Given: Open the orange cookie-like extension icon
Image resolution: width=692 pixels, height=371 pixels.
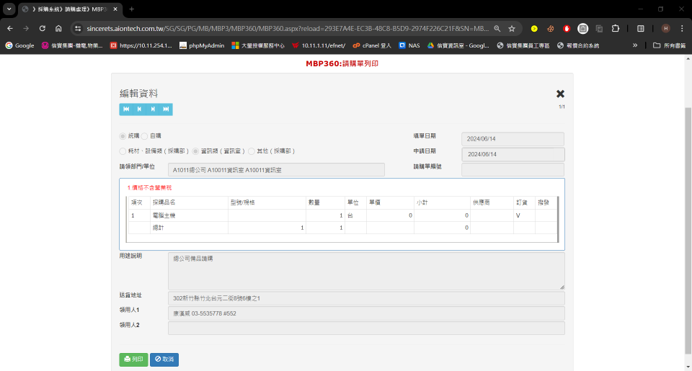Looking at the screenshot, I should coord(550,28).
